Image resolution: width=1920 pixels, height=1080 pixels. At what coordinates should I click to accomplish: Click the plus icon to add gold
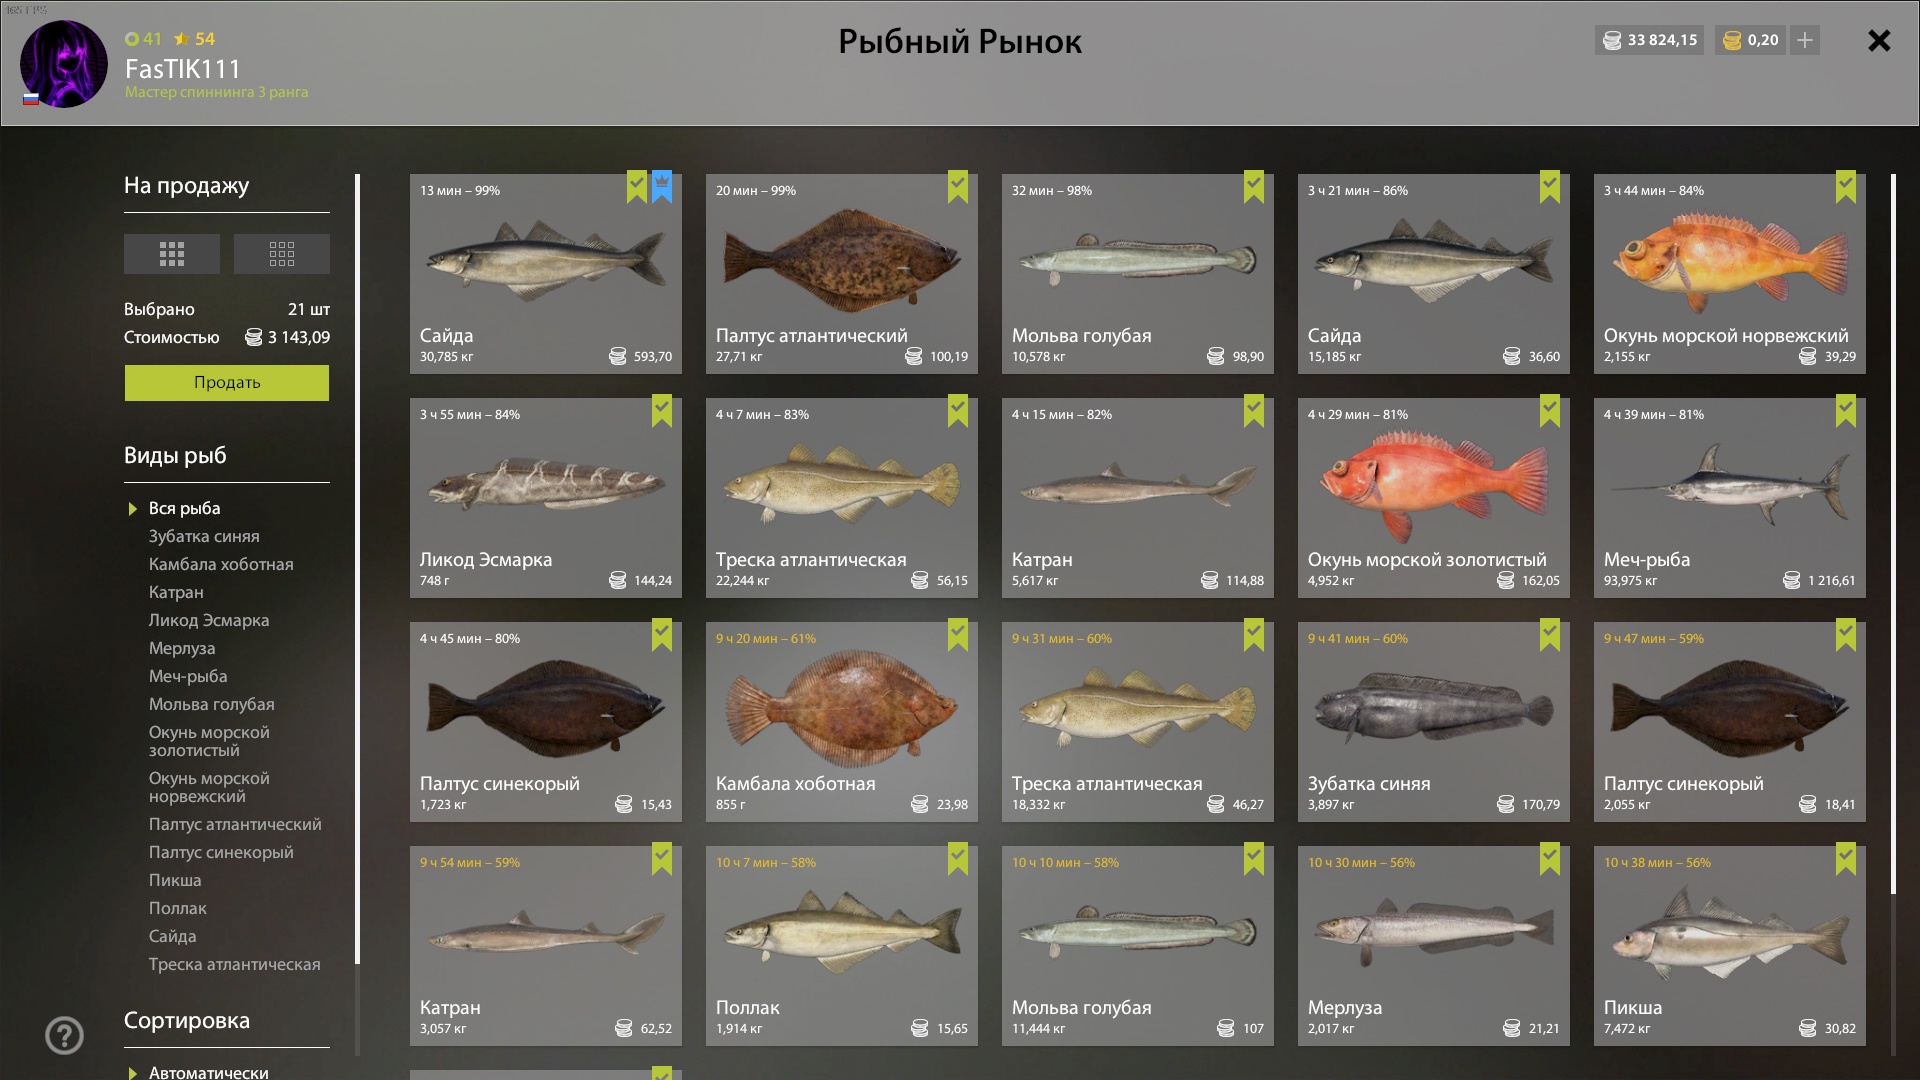(1805, 40)
